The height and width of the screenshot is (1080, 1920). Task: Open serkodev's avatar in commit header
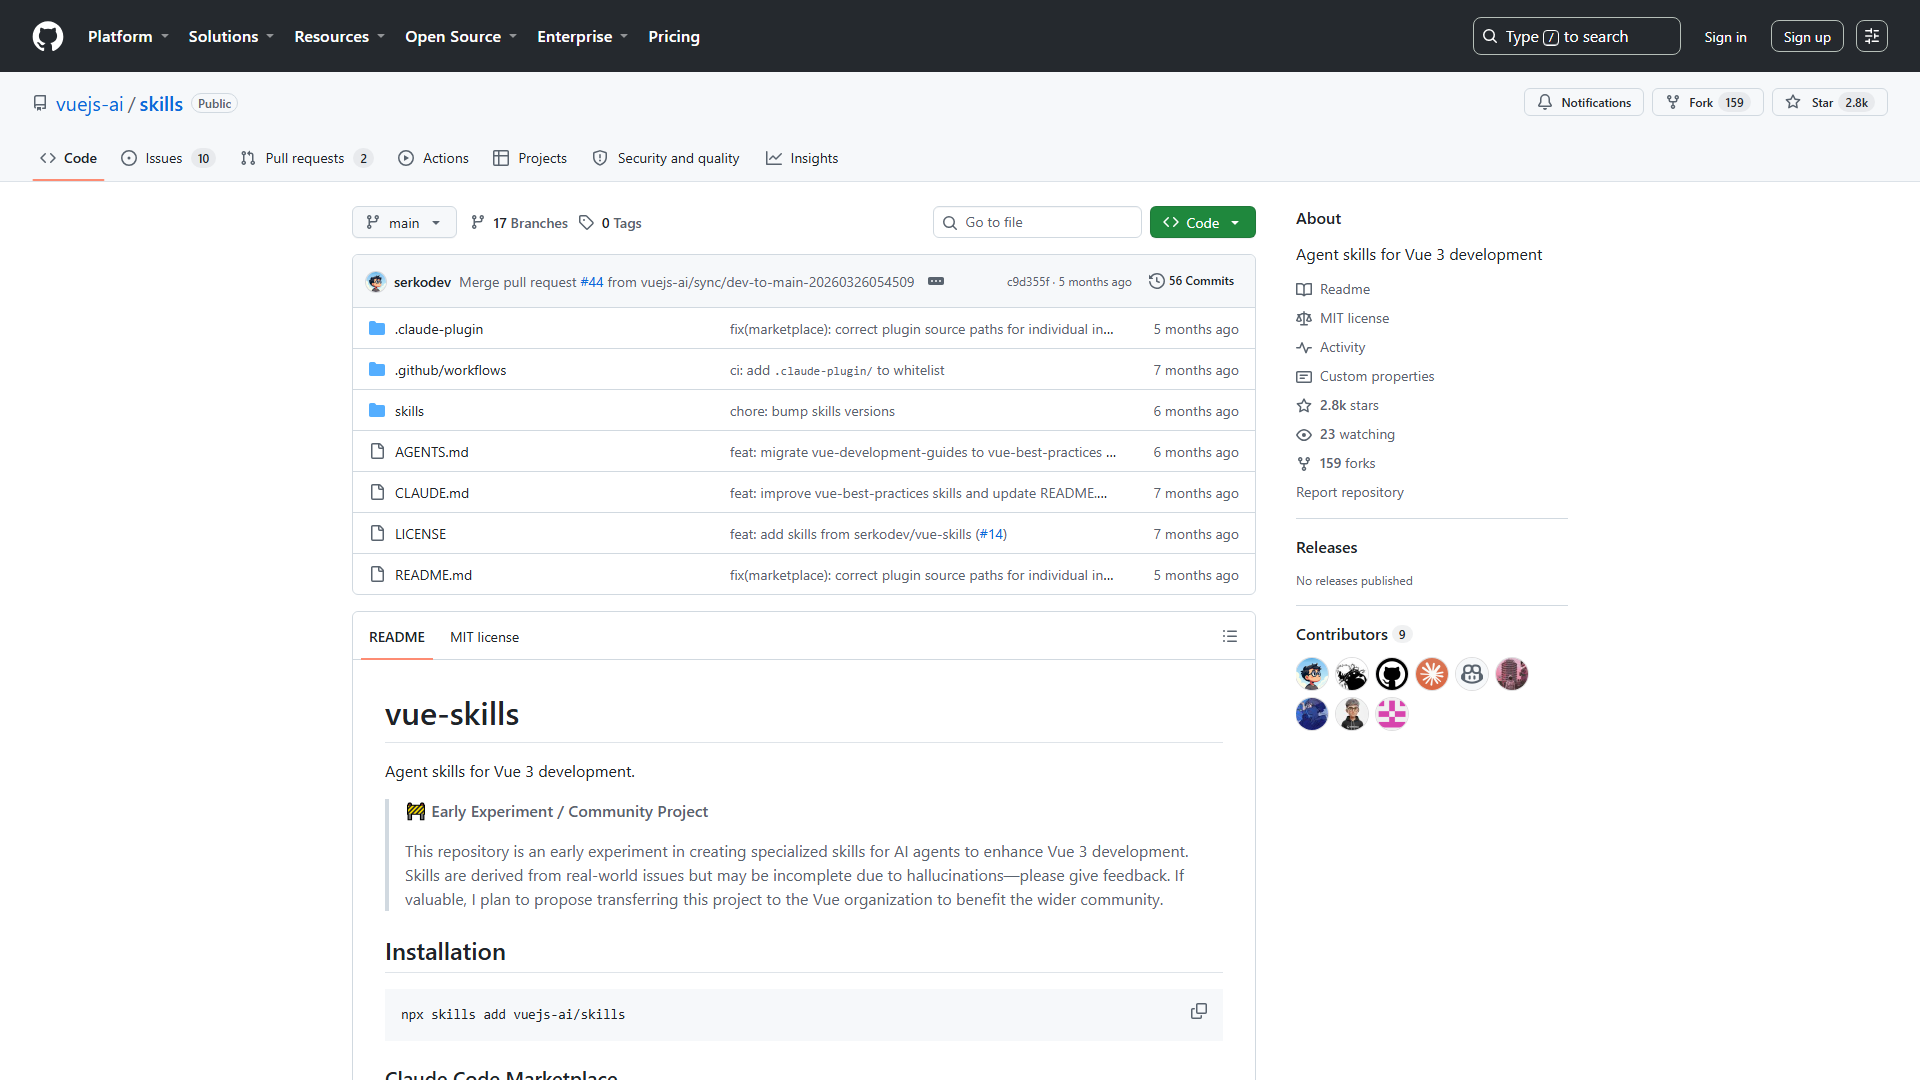pos(376,282)
